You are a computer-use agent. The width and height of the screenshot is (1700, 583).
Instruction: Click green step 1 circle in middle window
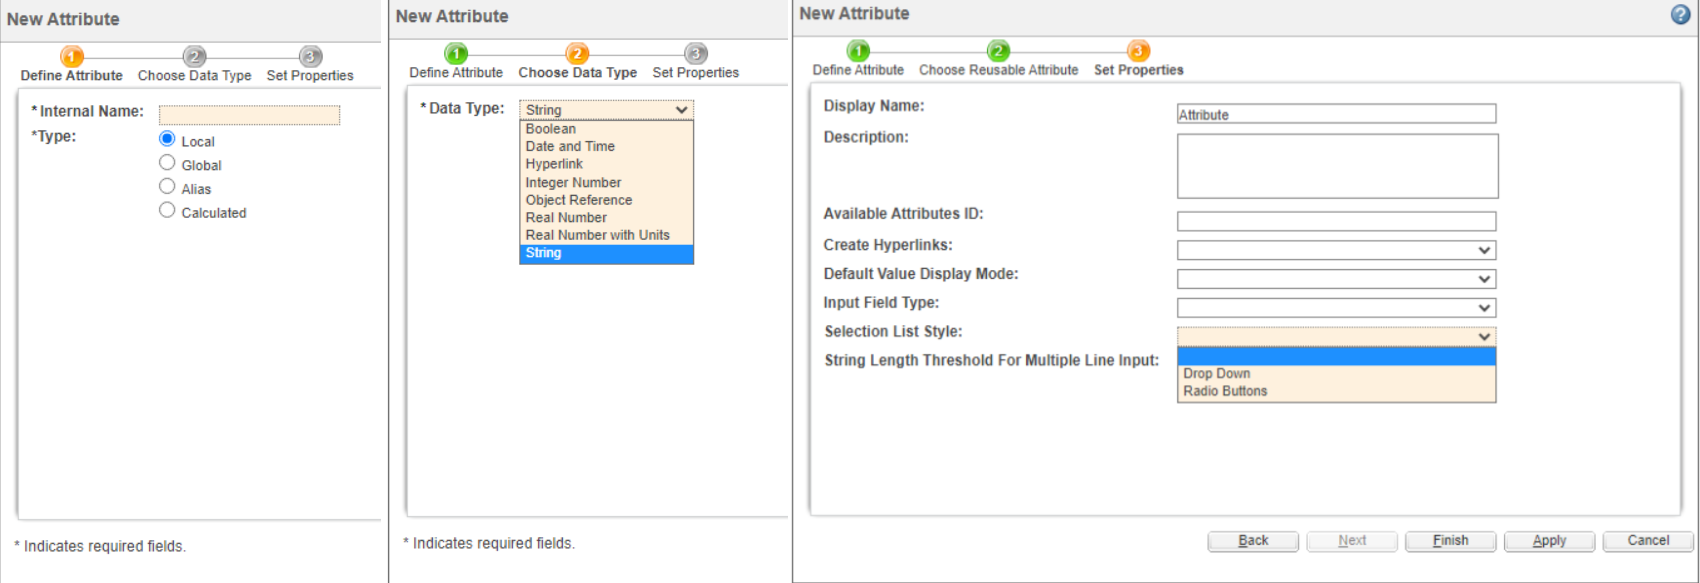coord(456,54)
